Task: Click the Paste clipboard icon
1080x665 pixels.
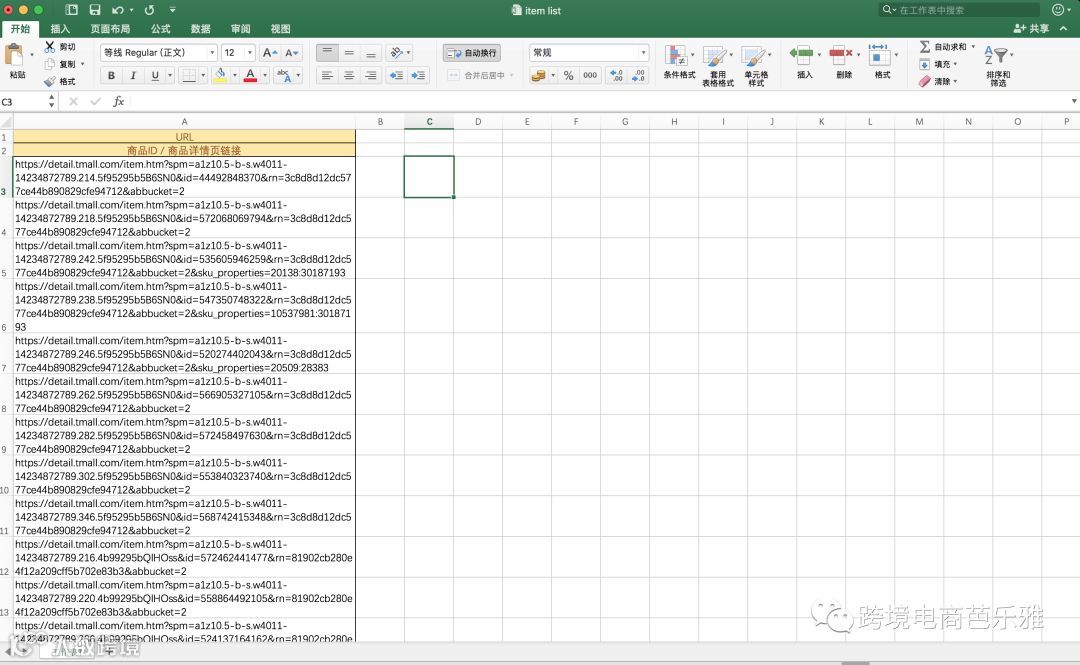Action: coord(15,55)
